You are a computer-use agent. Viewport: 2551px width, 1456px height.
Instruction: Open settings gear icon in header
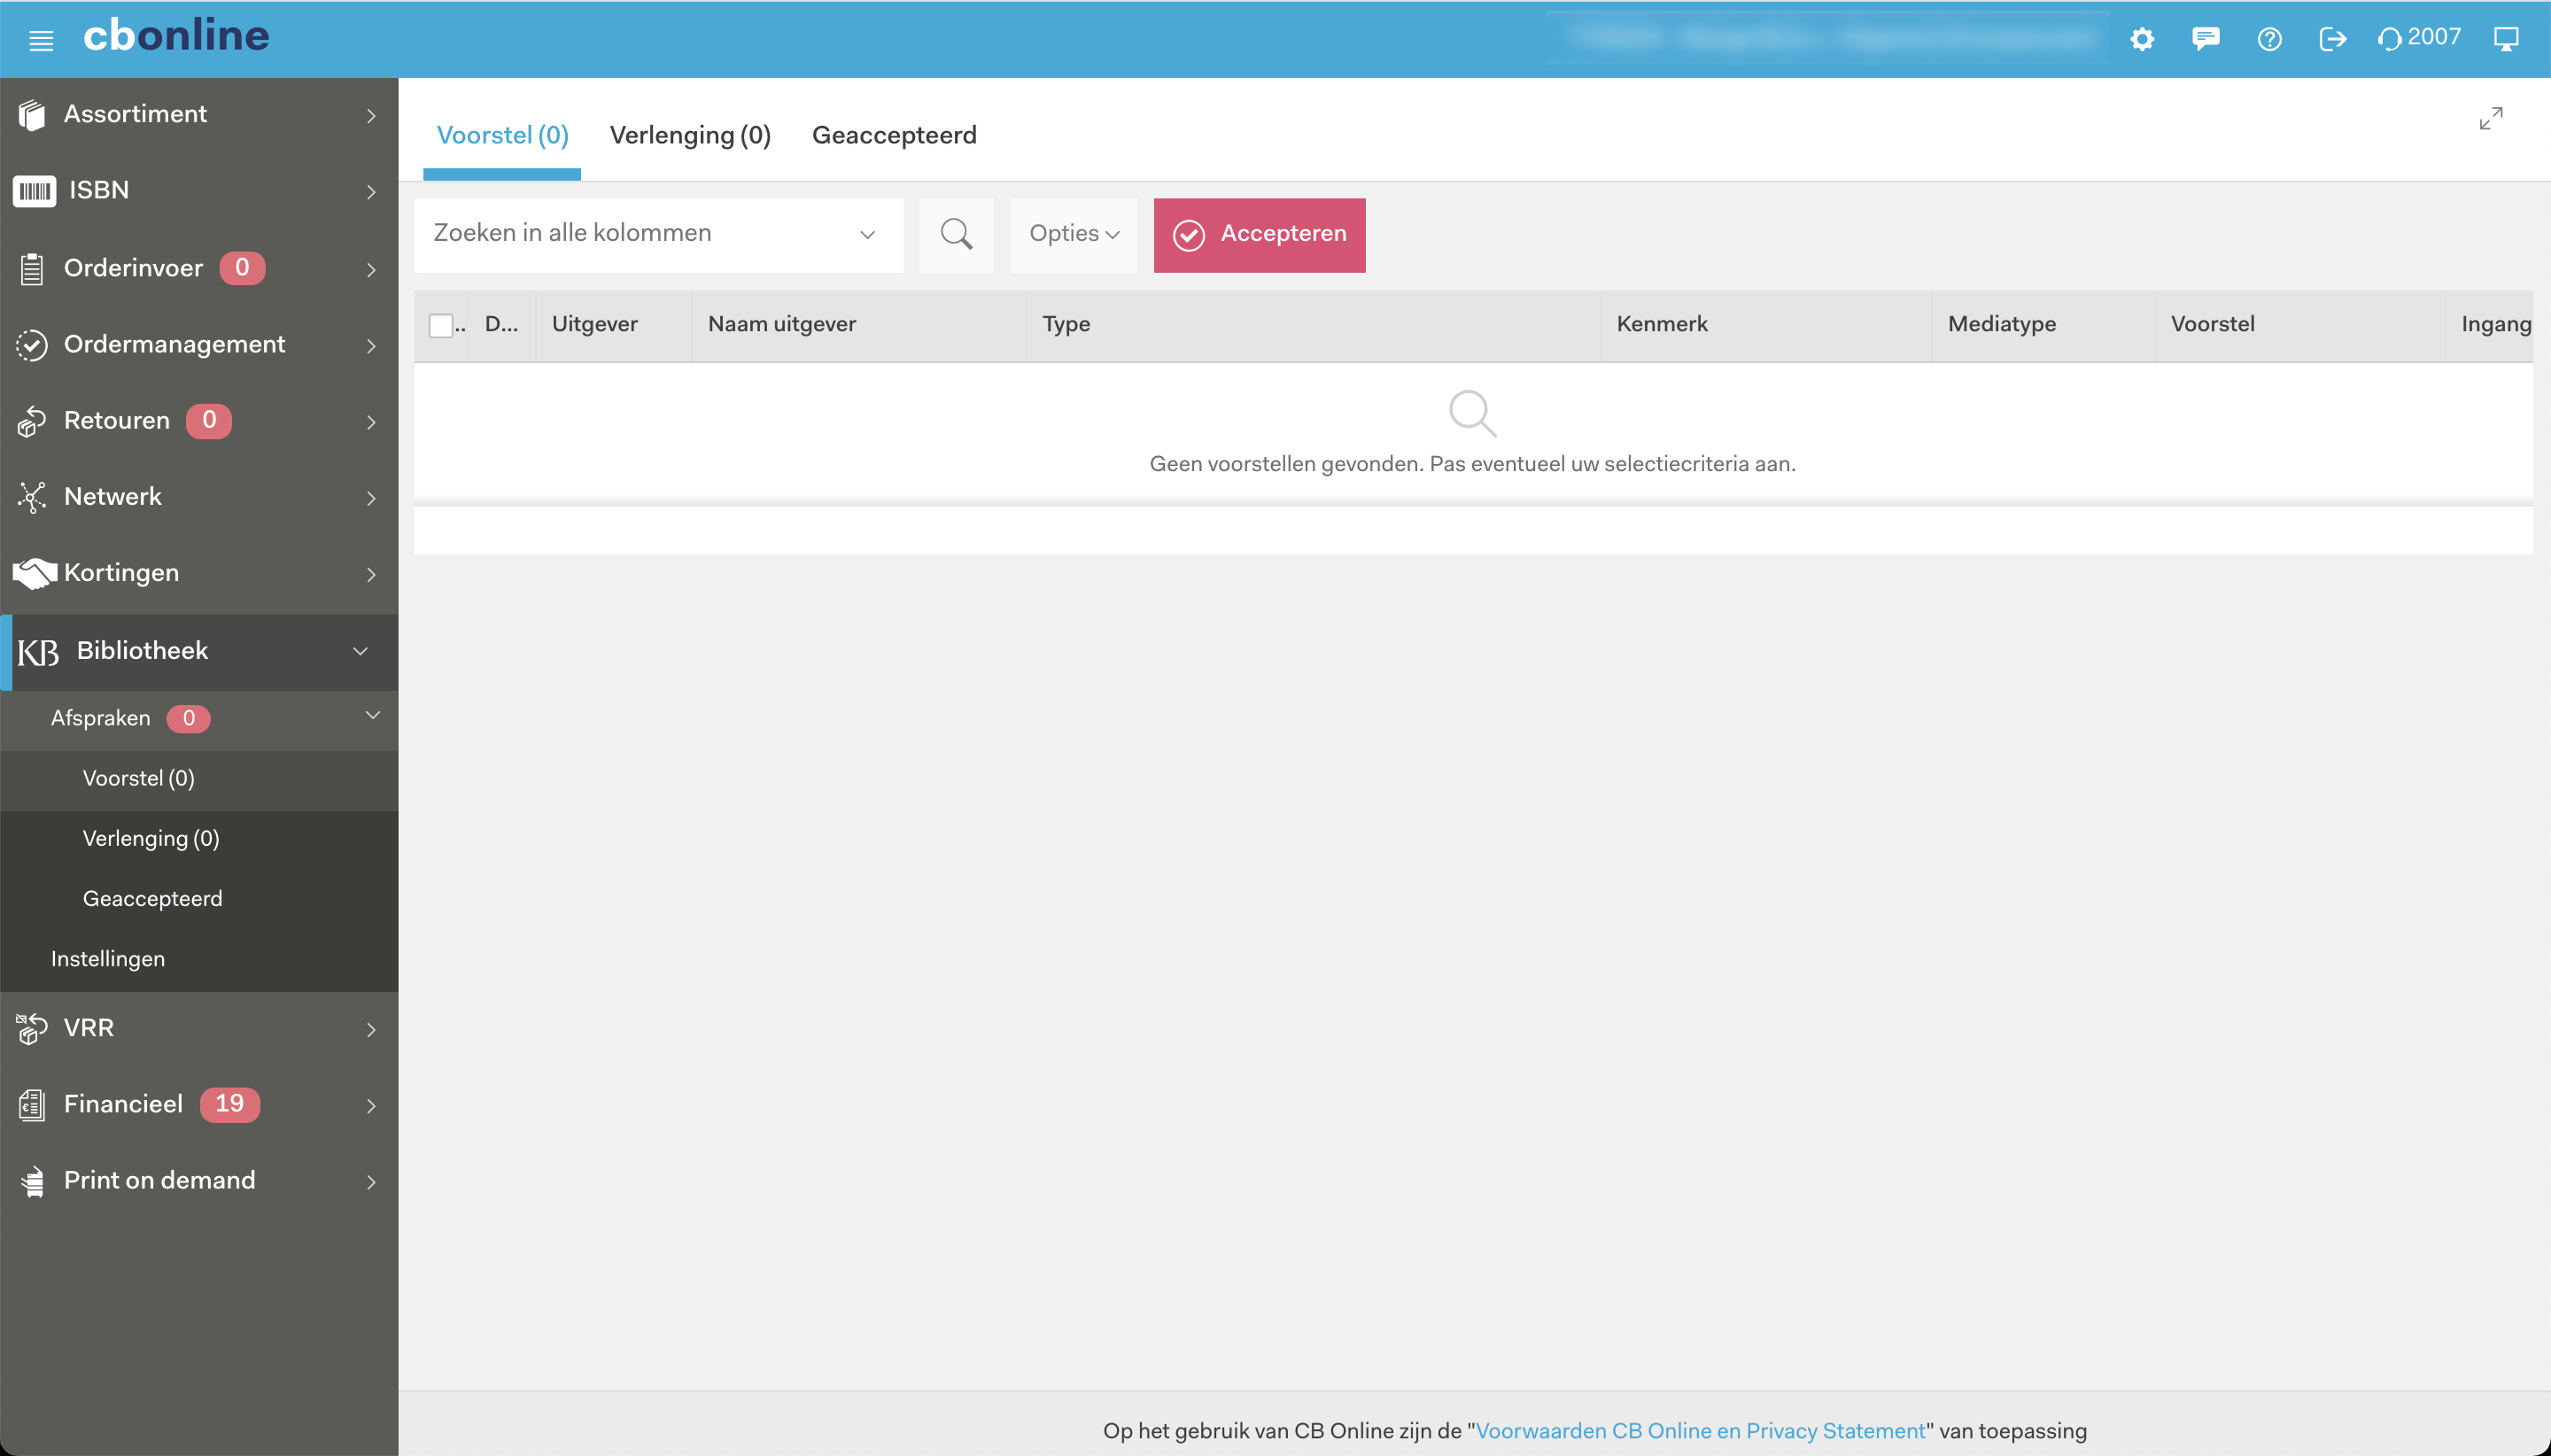[x=2142, y=39]
